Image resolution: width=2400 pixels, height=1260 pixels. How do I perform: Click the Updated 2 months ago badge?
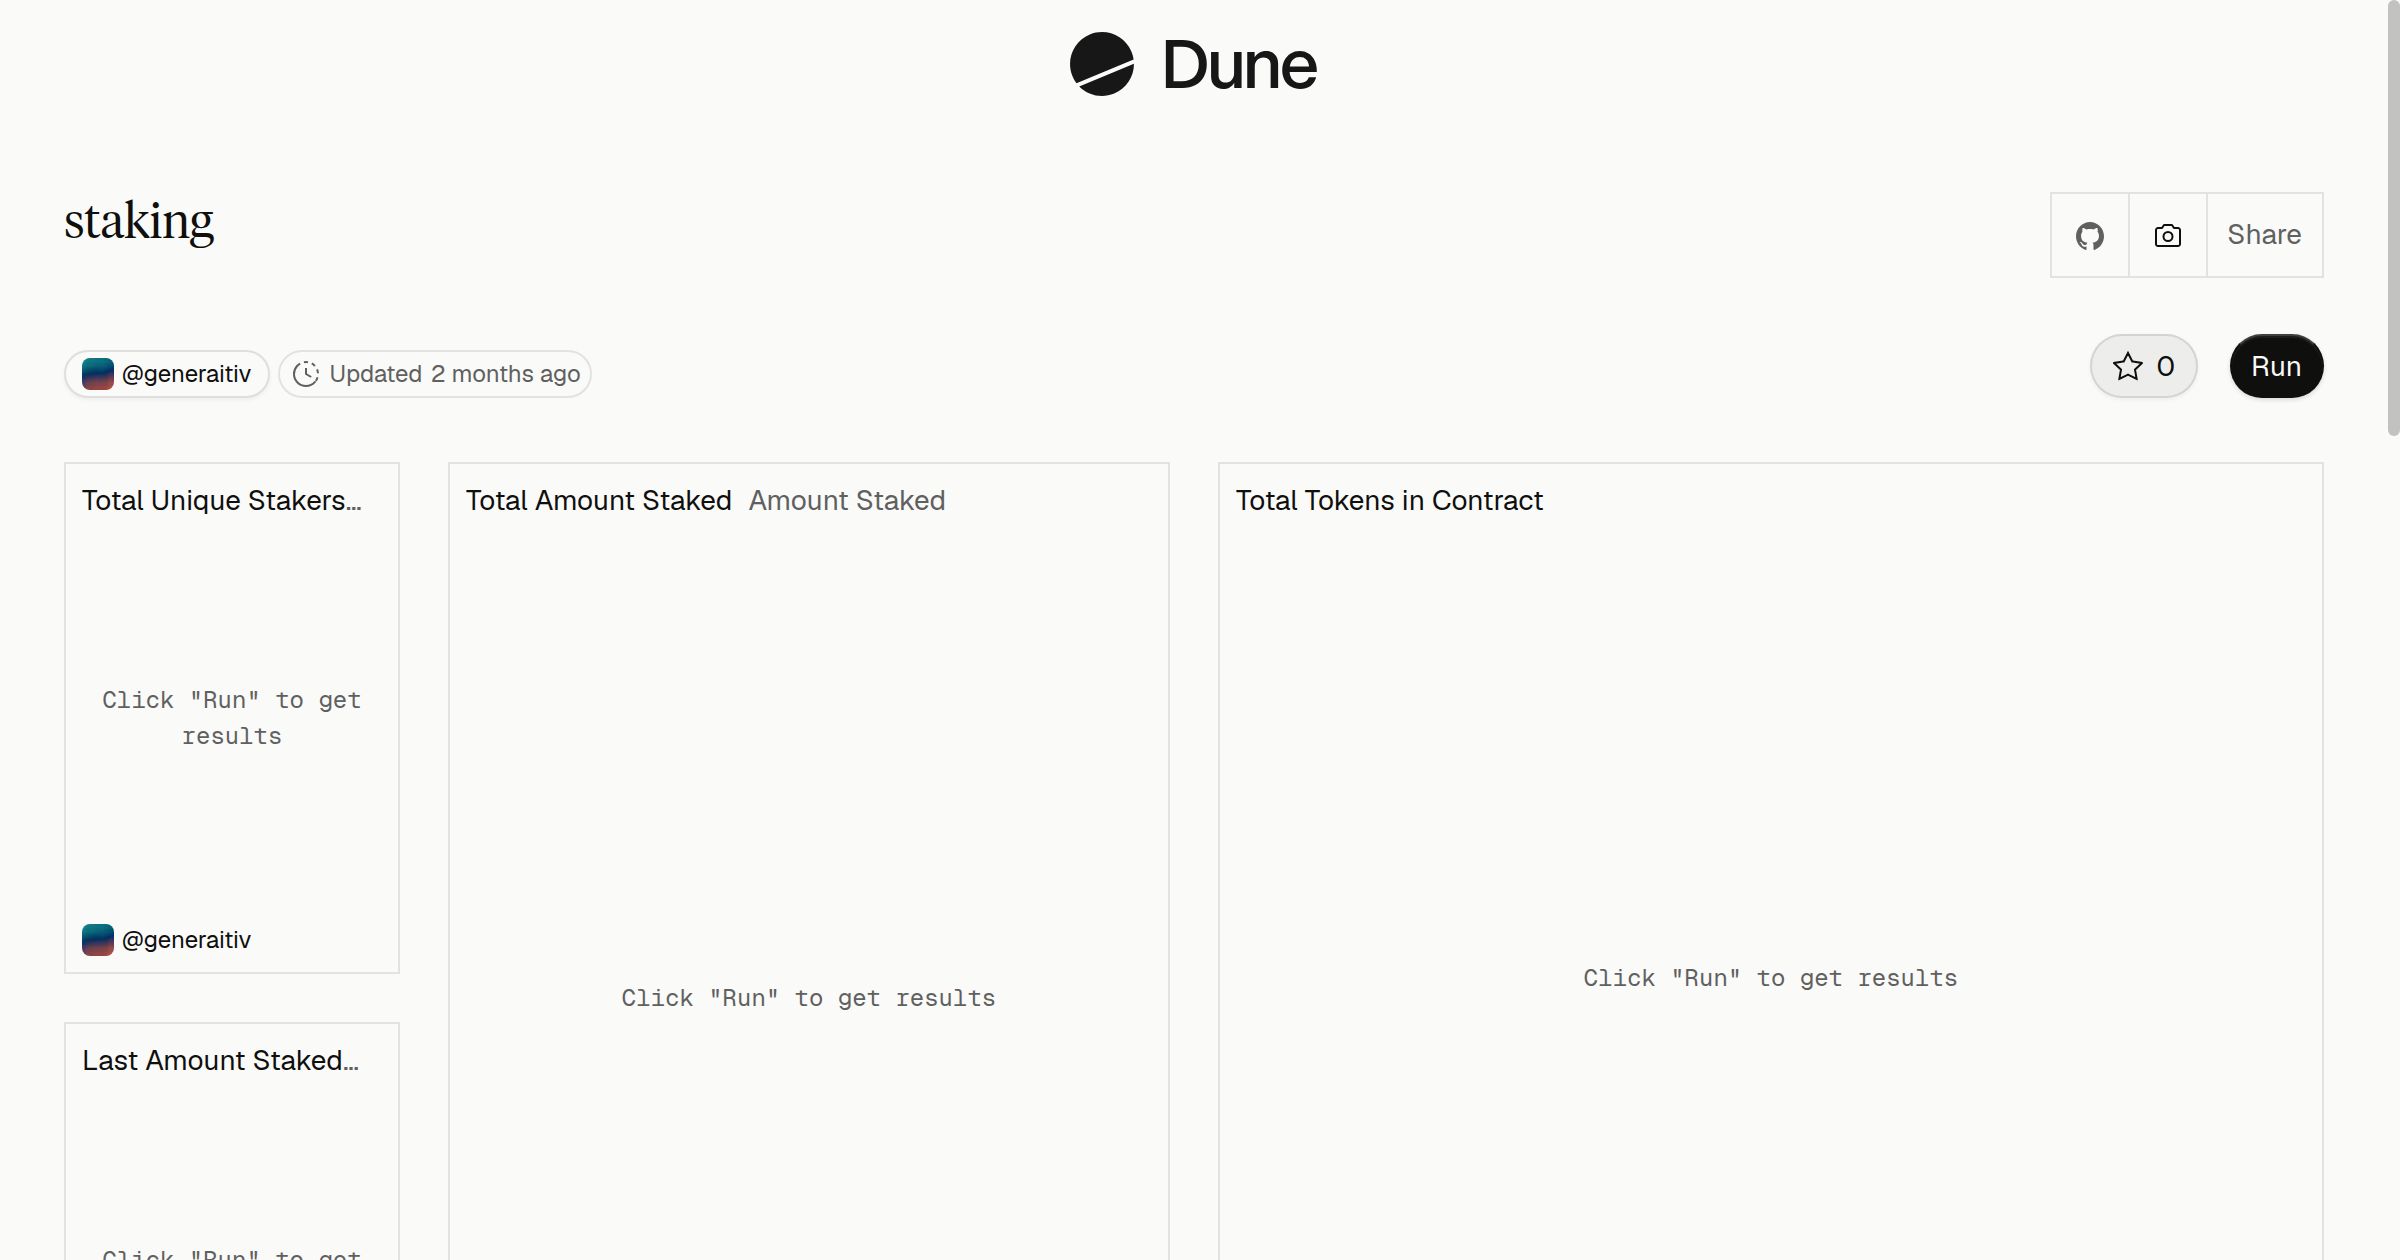tap(435, 374)
